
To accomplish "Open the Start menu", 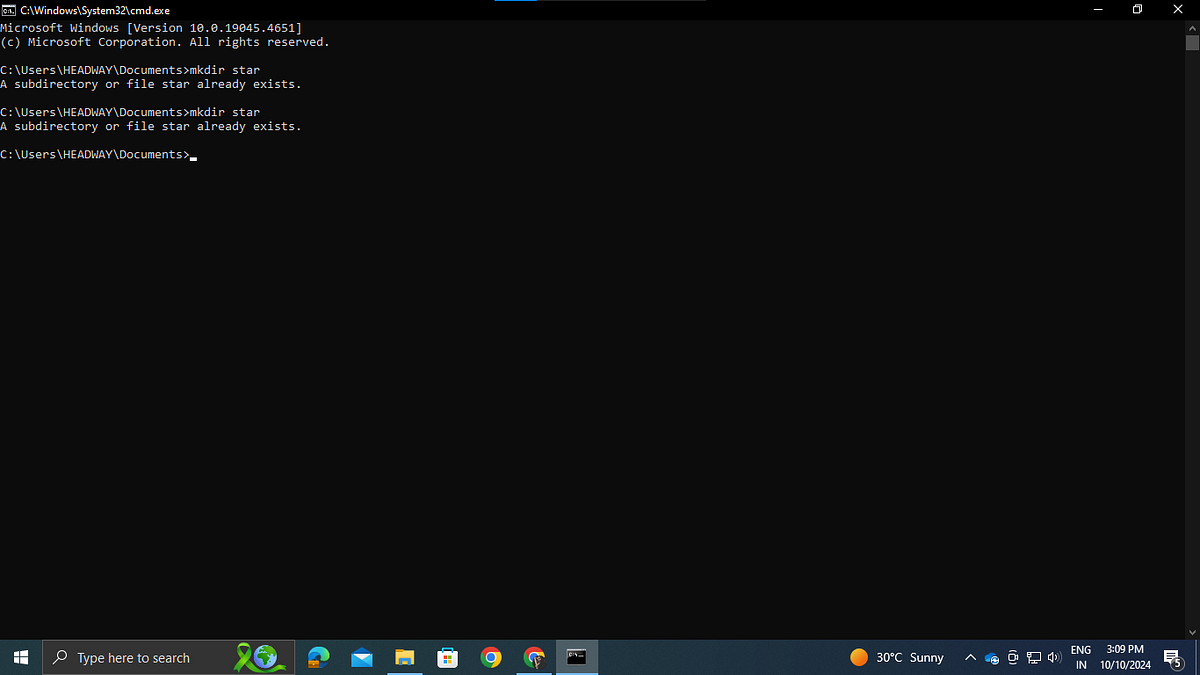I will [20, 657].
